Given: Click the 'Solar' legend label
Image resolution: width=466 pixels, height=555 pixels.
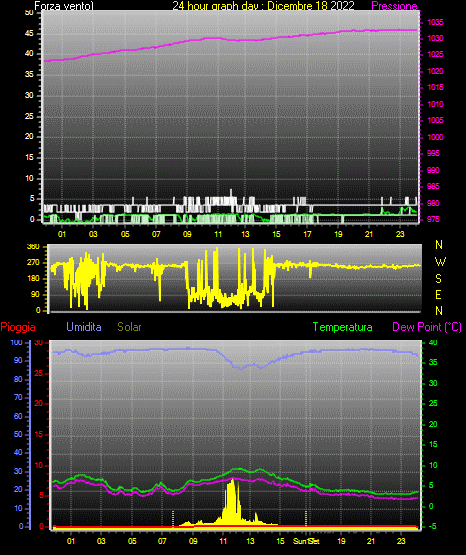Looking at the screenshot, I should (x=129, y=327).
